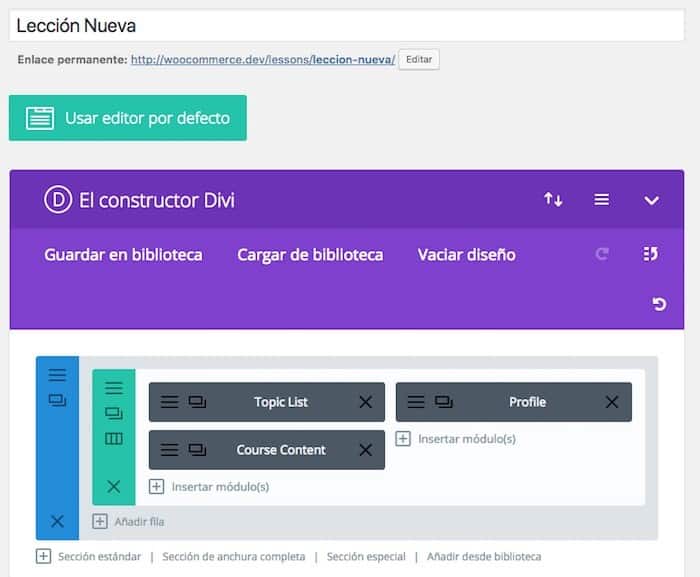
Task: Select the Topic List module label
Action: pos(281,402)
